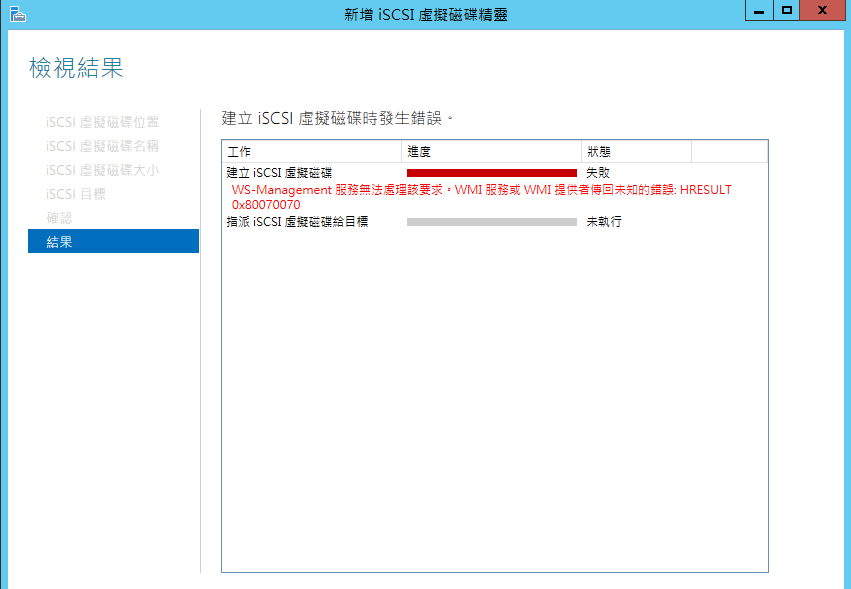Click the gray not-run progress bar

coord(491,222)
